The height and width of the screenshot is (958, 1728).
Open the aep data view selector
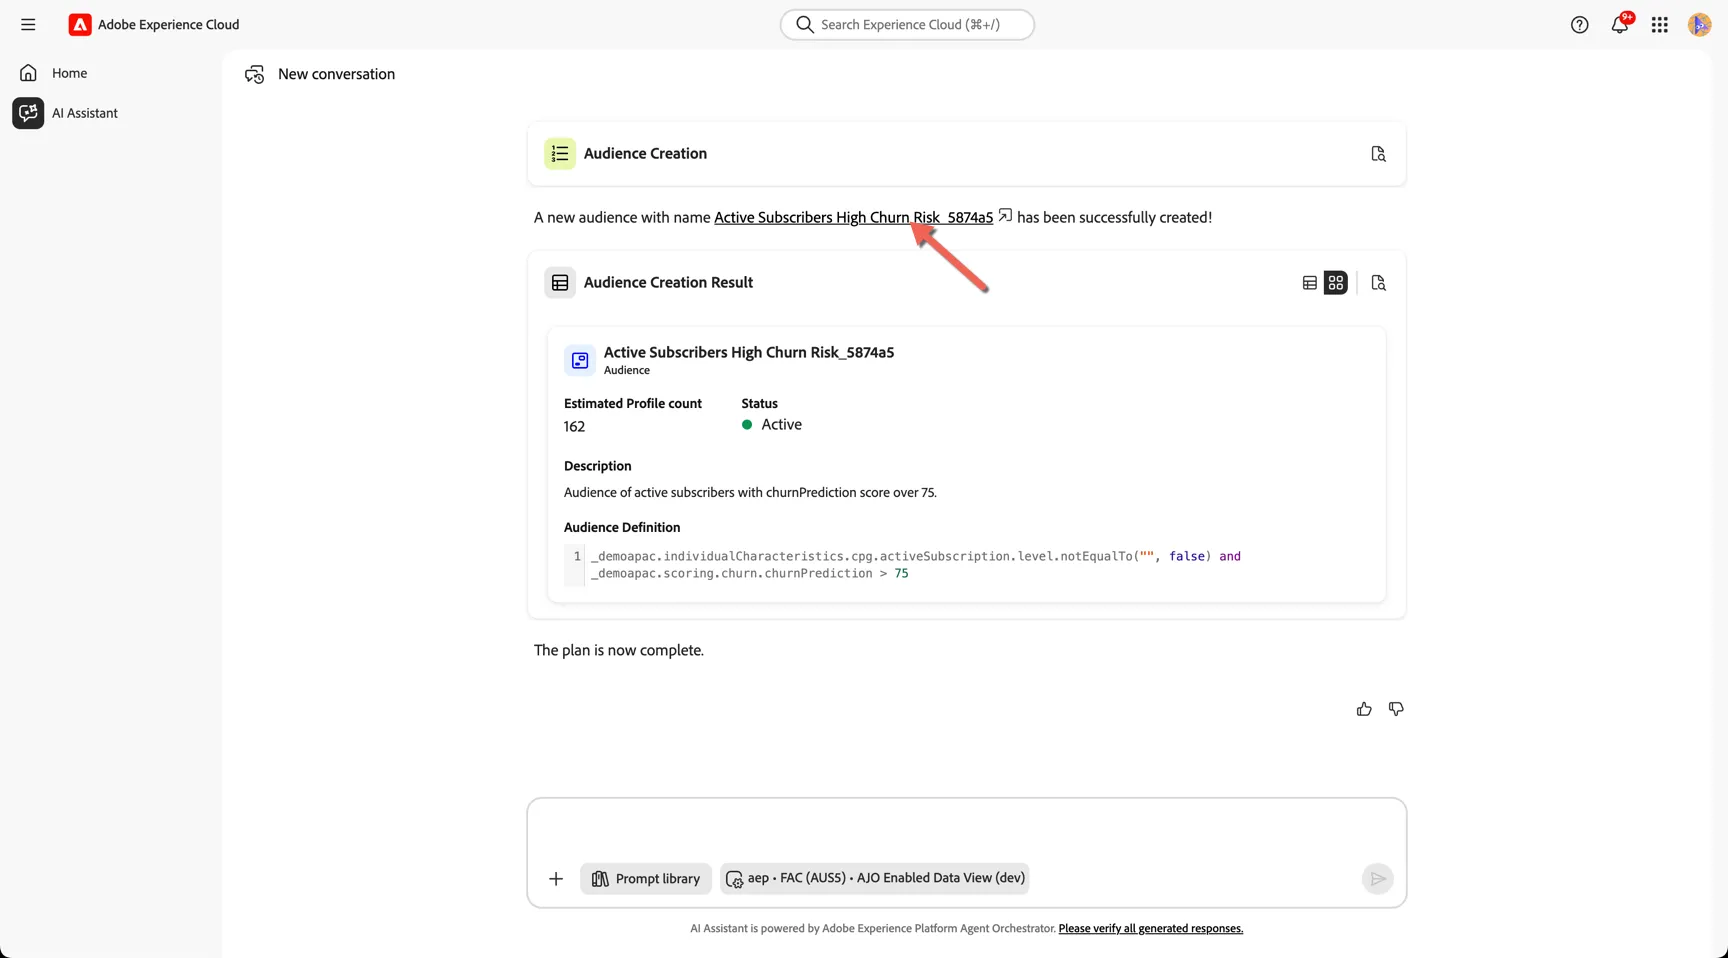point(875,879)
